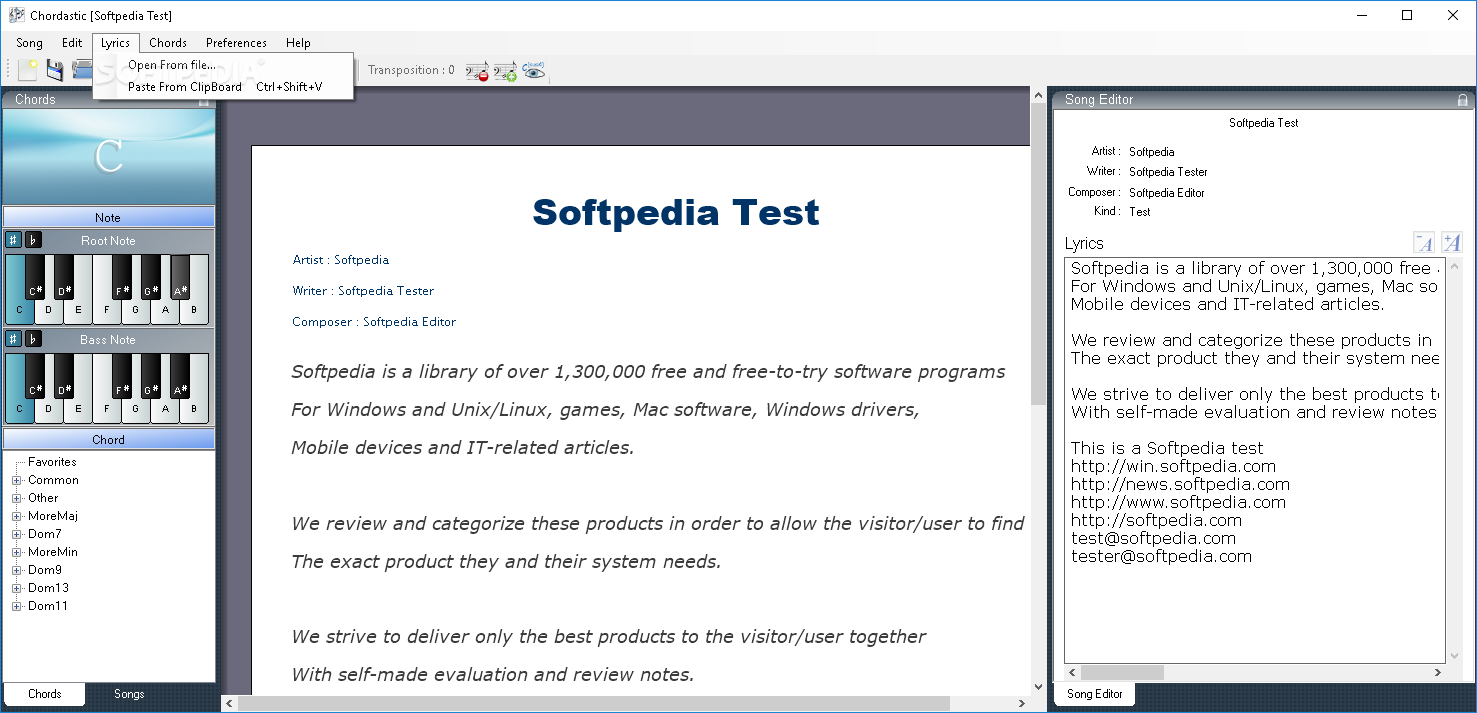The width and height of the screenshot is (1477, 713).
Task: Expand the Dom7 chord category
Action: (16, 534)
